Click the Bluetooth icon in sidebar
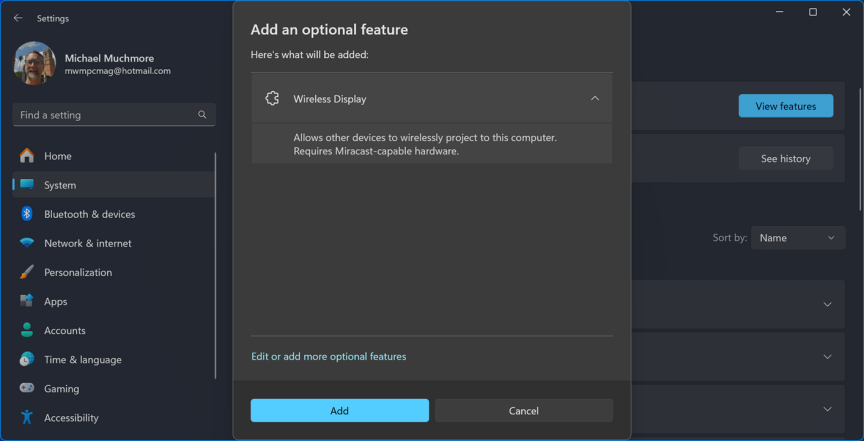864x441 pixels. click(x=26, y=214)
